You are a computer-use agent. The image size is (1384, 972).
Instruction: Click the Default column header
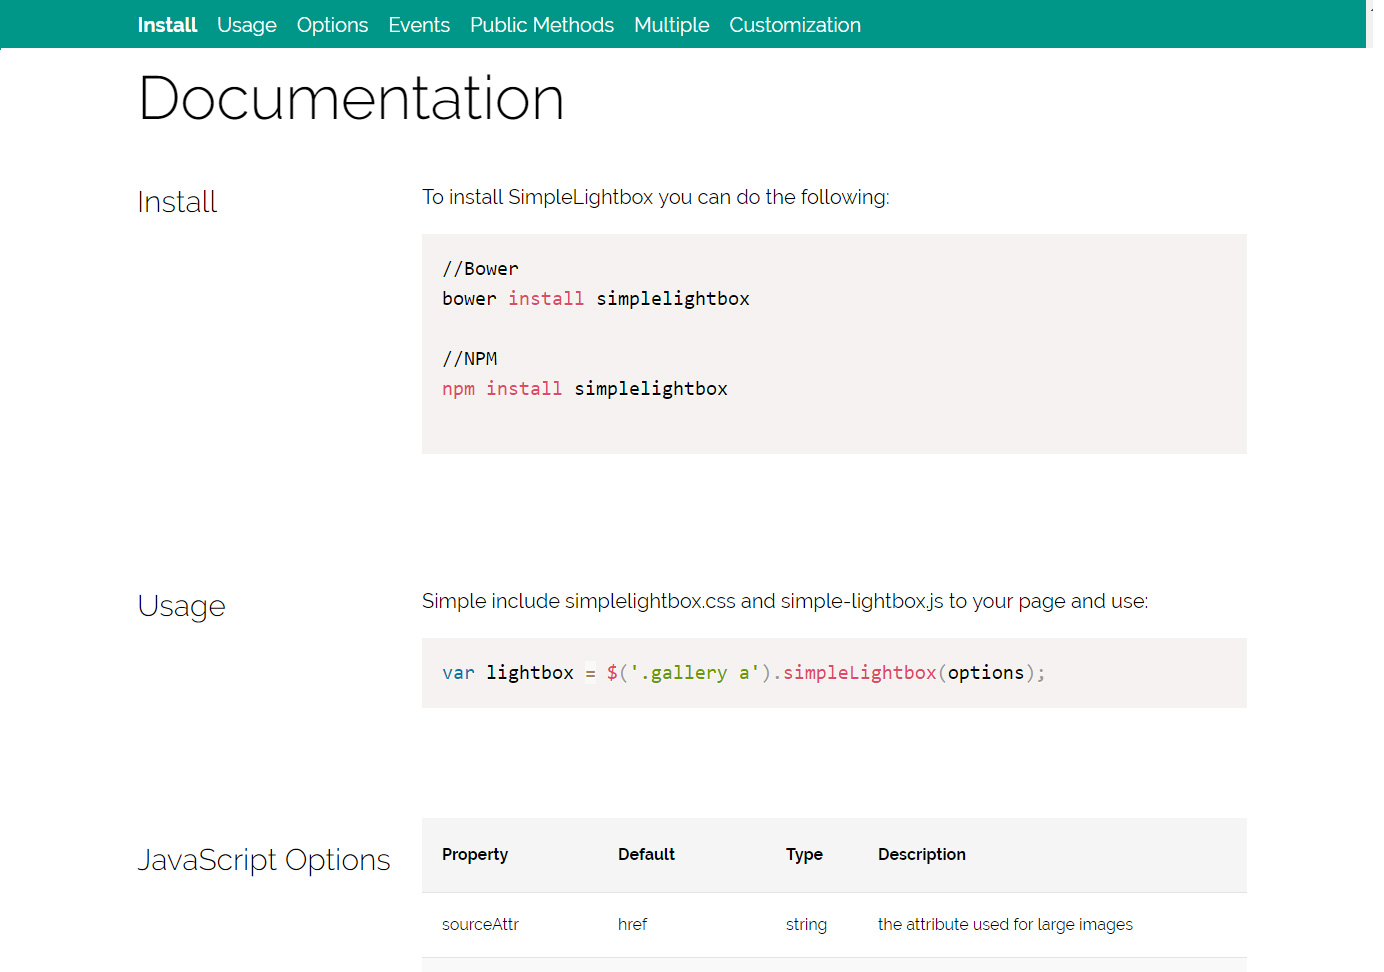point(646,855)
